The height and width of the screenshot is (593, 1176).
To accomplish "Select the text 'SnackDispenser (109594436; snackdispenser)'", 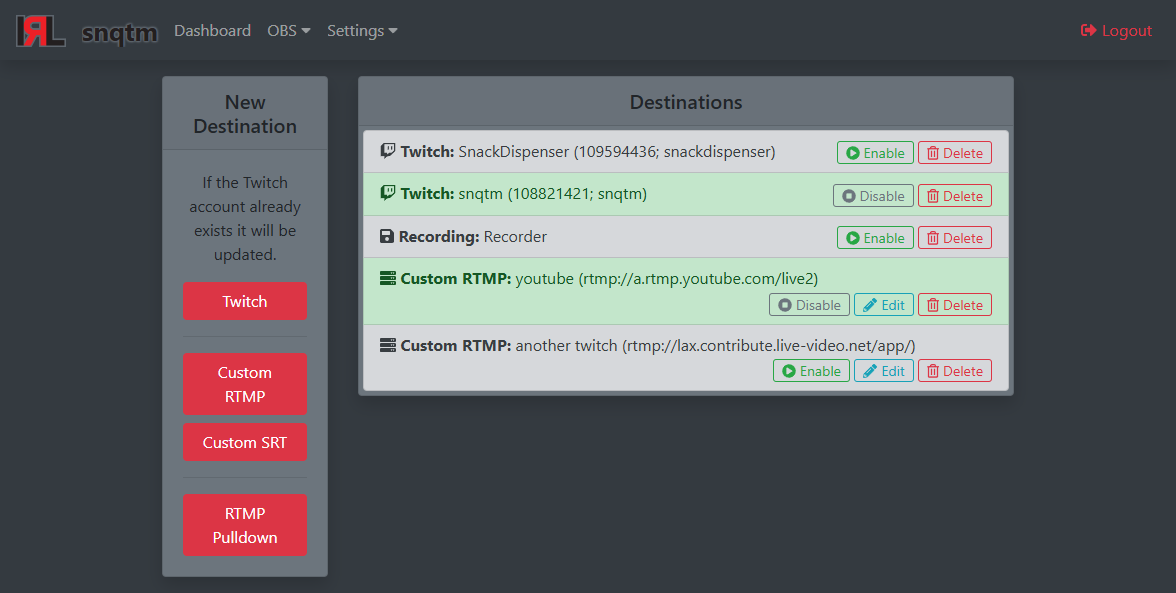I will point(616,151).
